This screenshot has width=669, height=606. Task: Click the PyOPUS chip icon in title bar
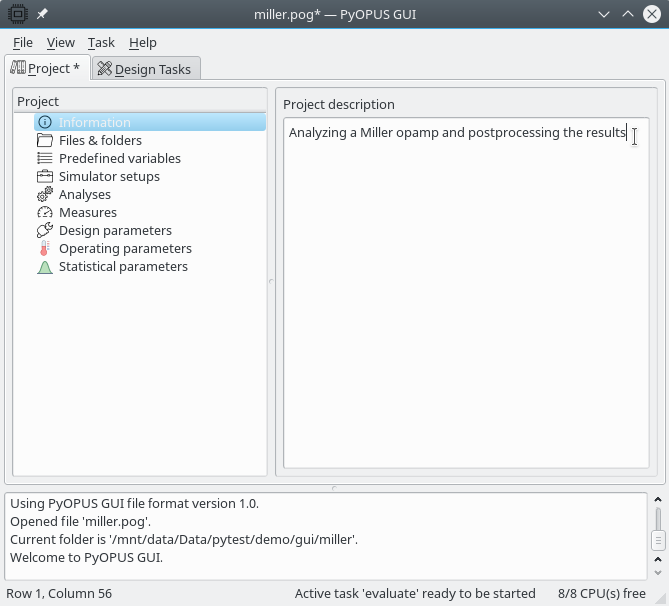(x=17, y=14)
